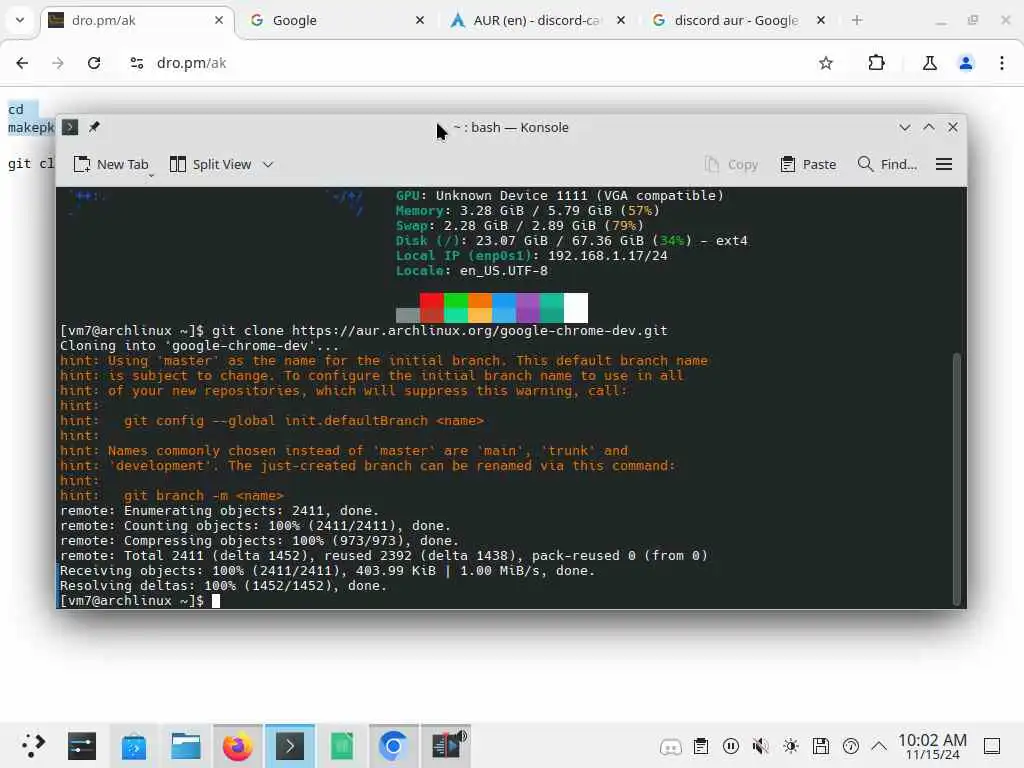Screen dimensions: 1024x768
Task: Open the green spreadsheet app in the taskbar
Action: tap(342, 746)
